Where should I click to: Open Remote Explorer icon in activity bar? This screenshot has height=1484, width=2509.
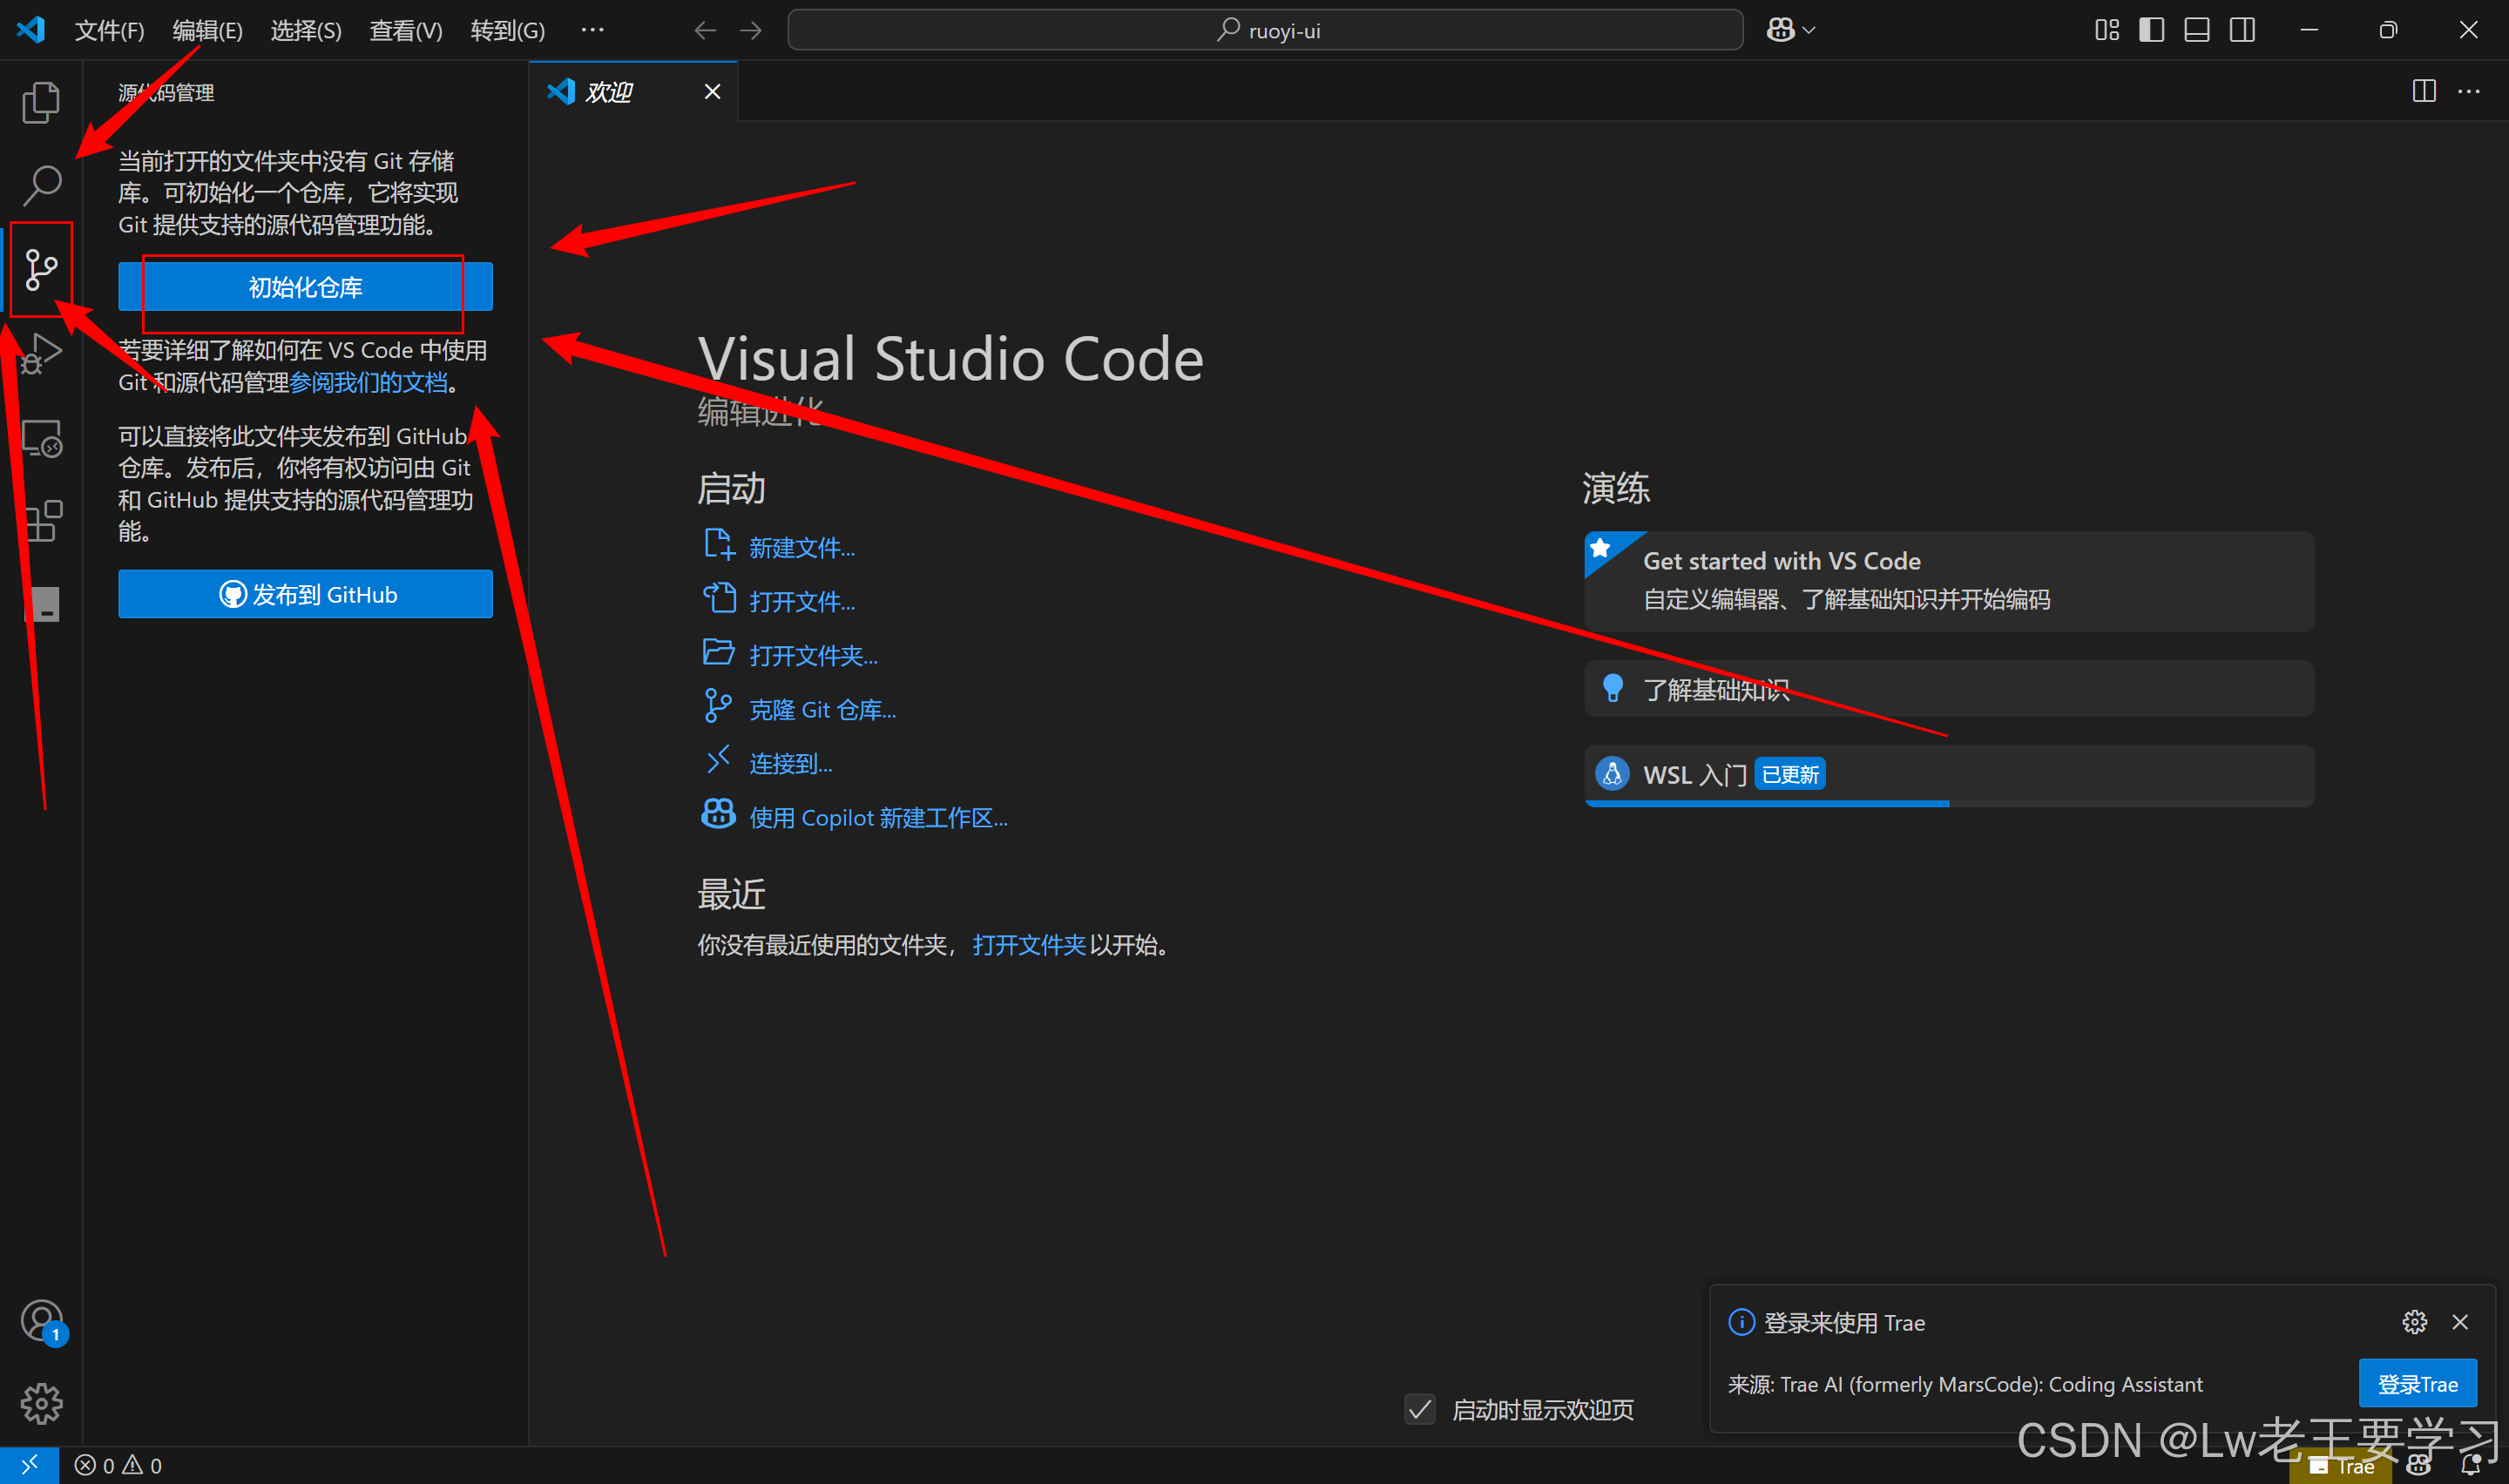point(41,438)
